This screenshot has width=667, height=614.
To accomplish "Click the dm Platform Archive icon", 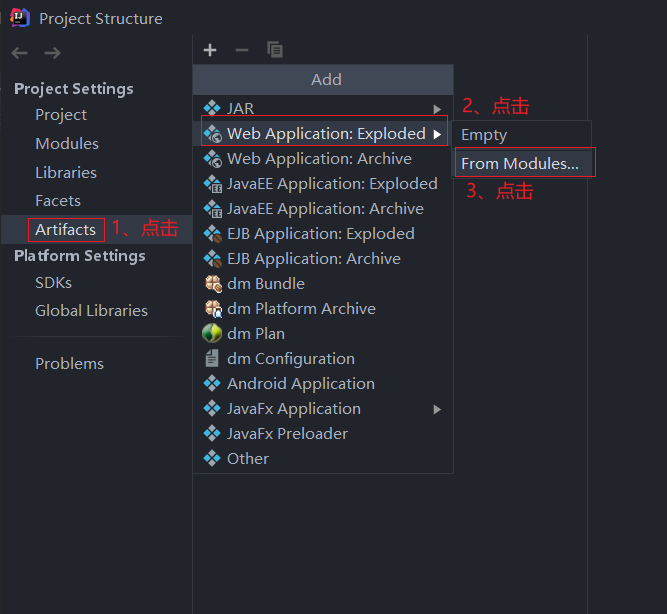I will [213, 309].
